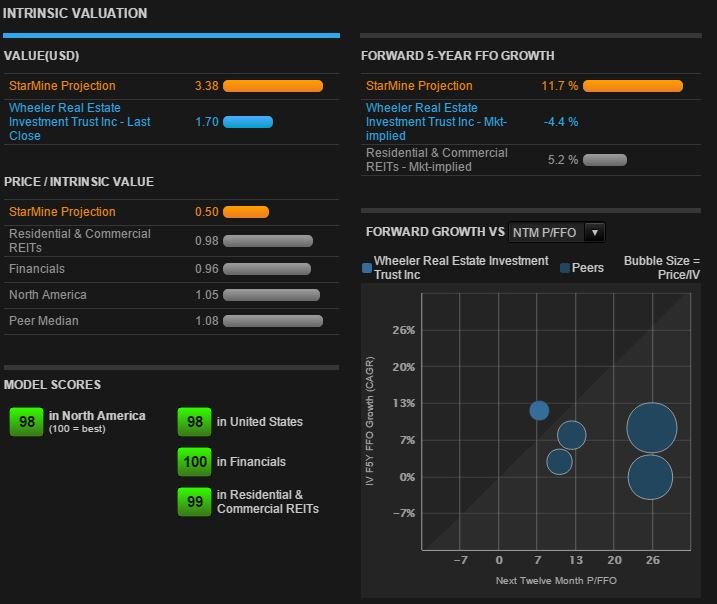Click the orange 0.50 price/intrinsic bar
The image size is (717, 604).
[x=246, y=212]
